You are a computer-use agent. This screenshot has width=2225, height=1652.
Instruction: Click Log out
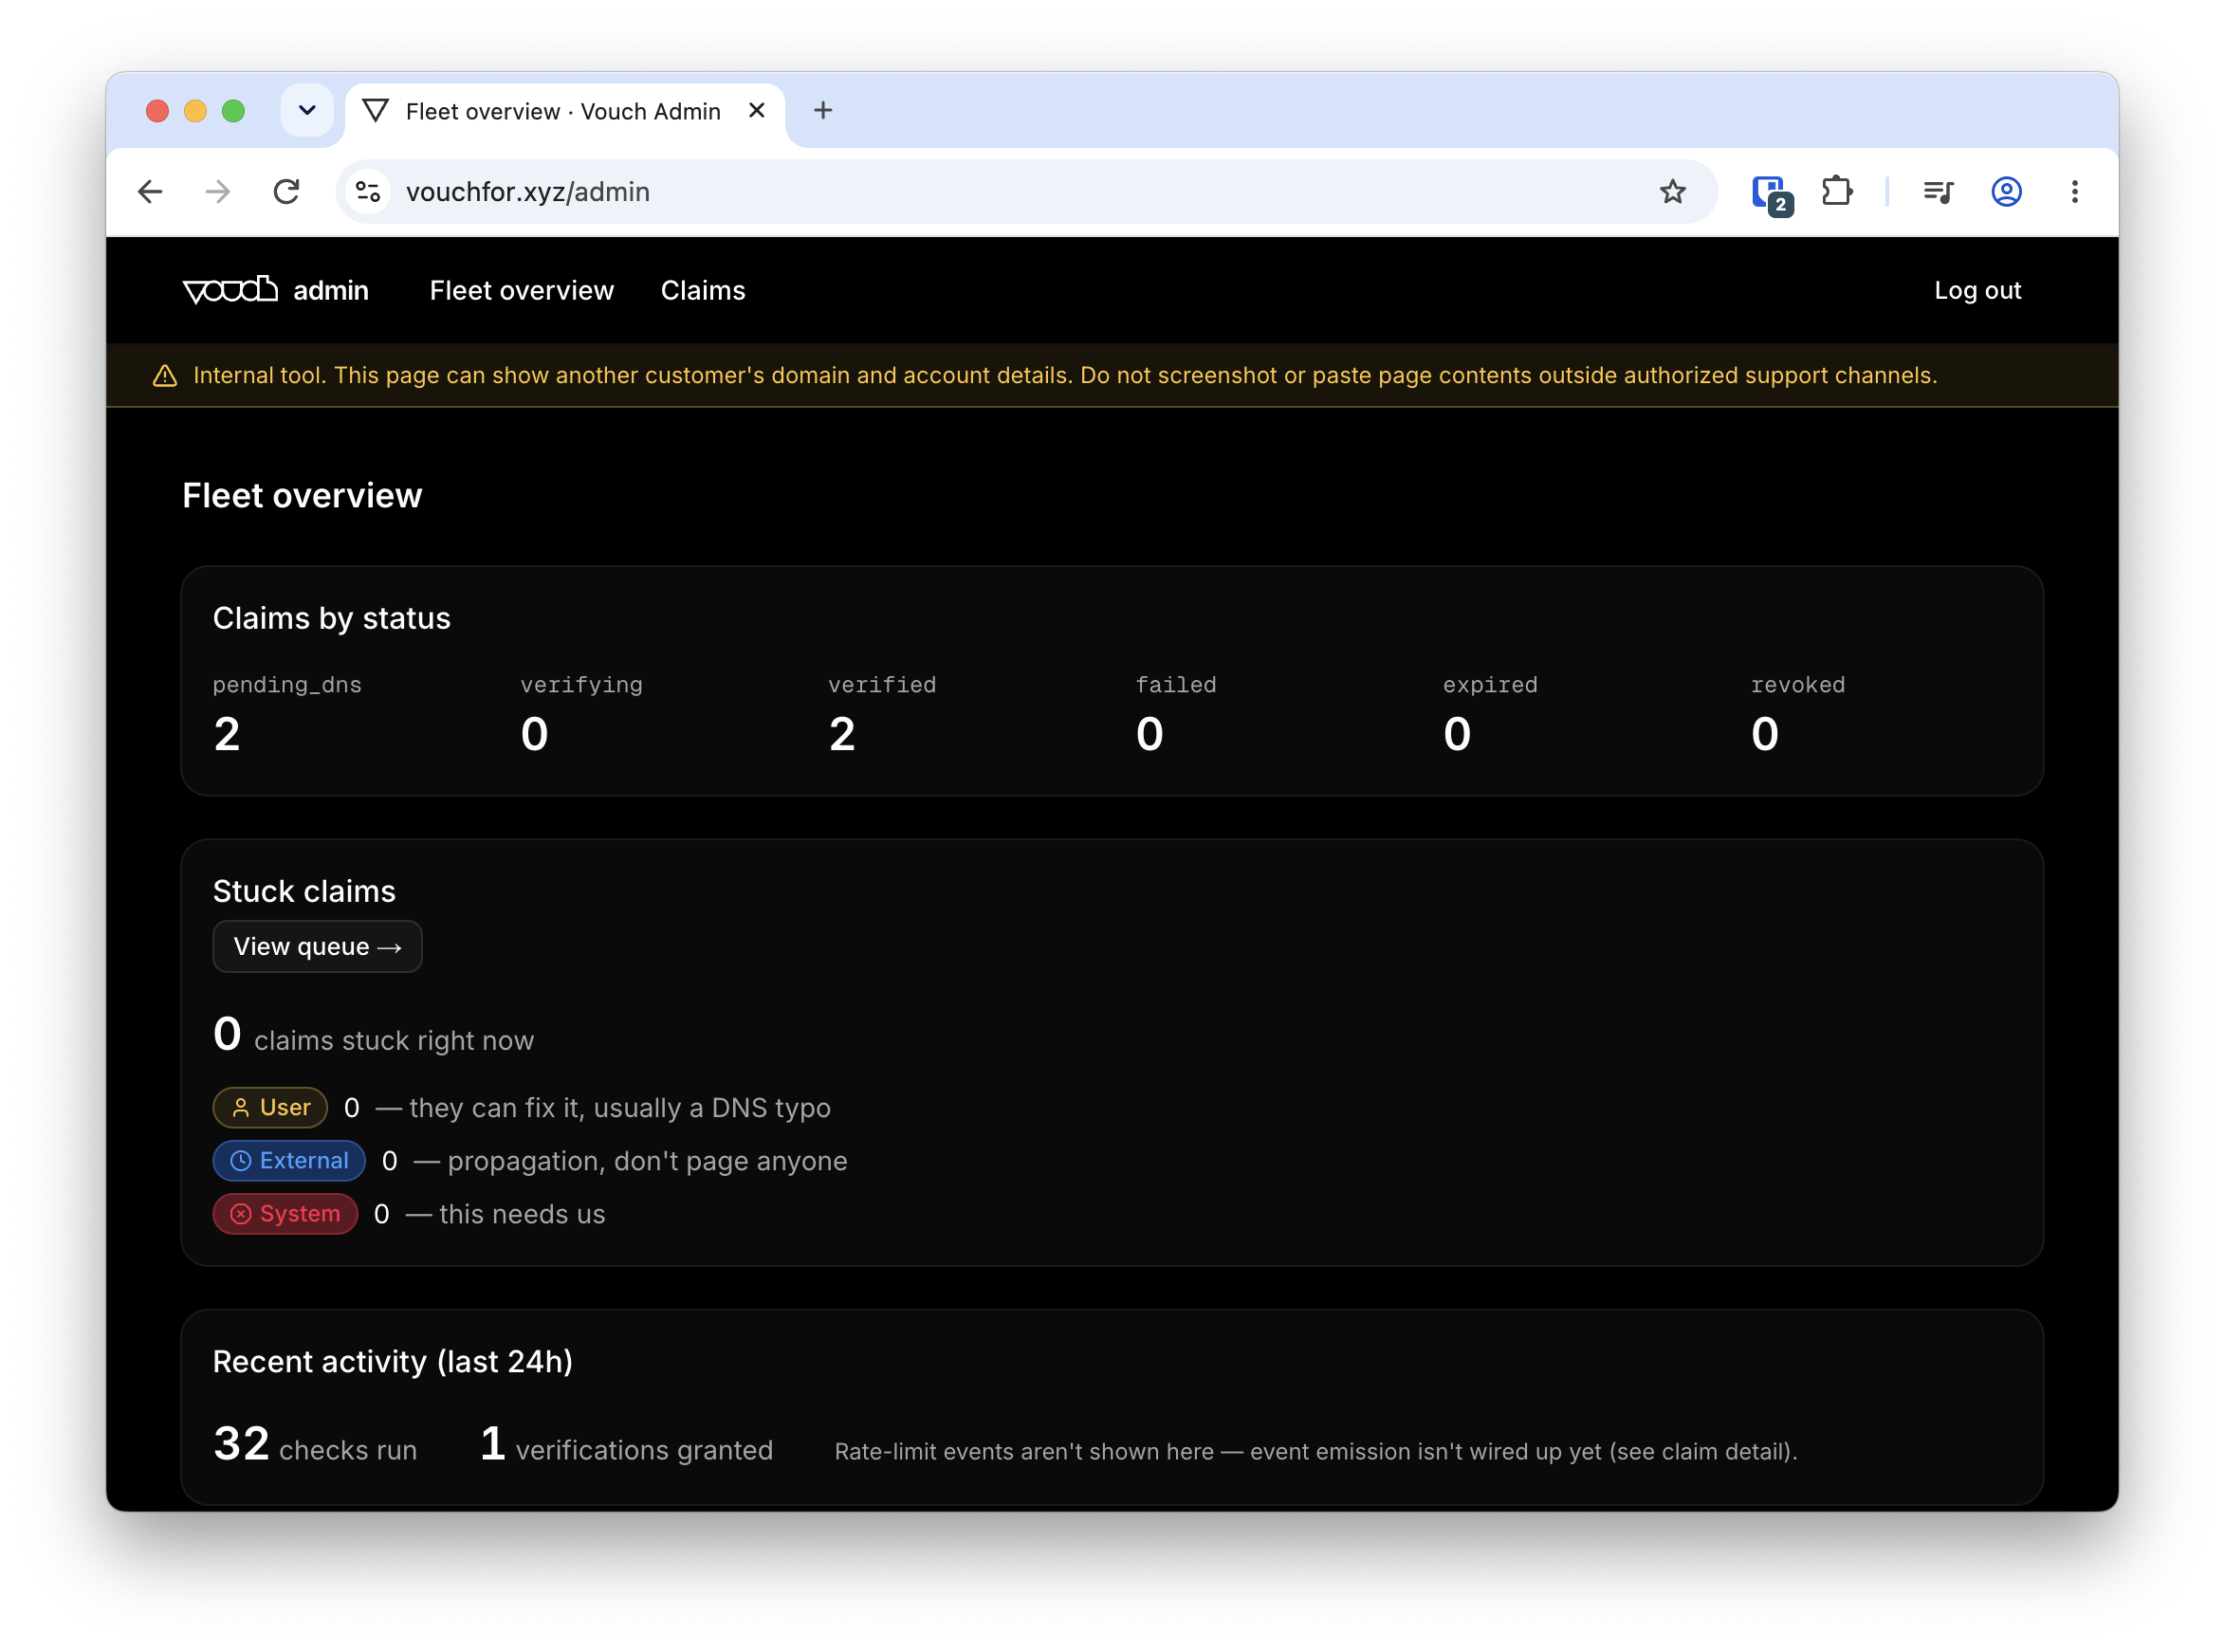1977,290
